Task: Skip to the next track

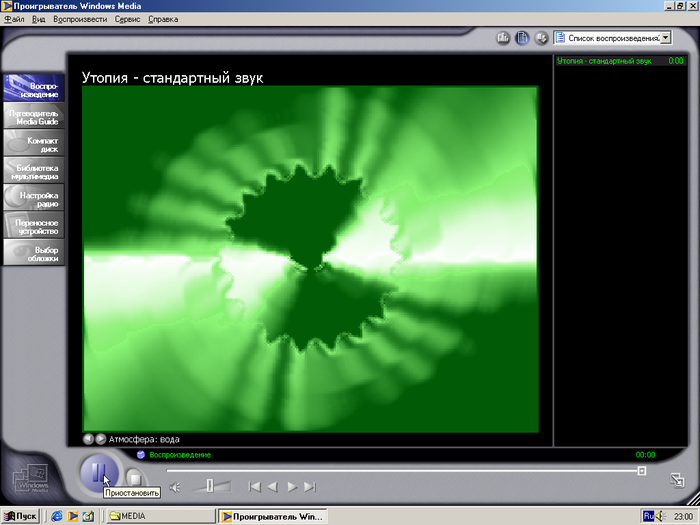Action: 310,487
